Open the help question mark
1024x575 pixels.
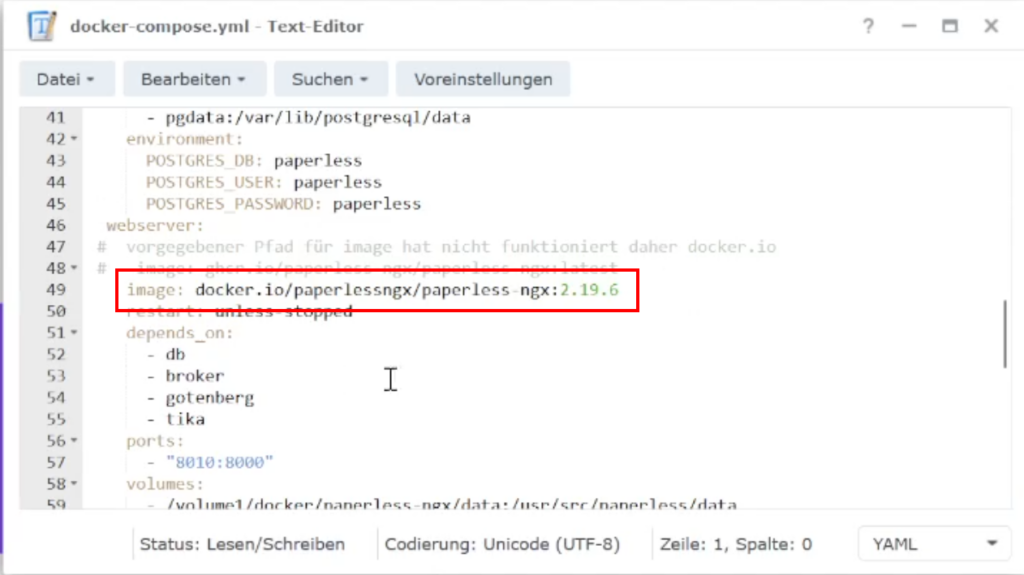point(868,26)
